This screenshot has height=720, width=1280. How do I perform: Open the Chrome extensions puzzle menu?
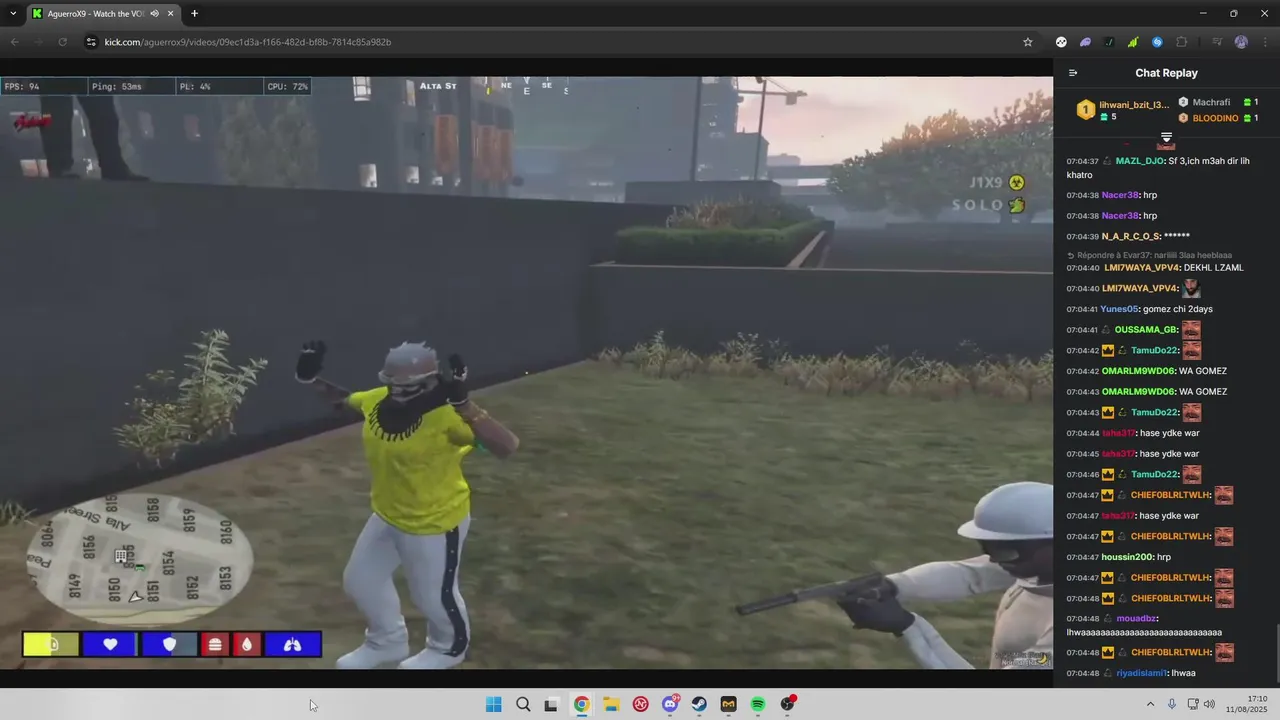pyautogui.click(x=1182, y=42)
